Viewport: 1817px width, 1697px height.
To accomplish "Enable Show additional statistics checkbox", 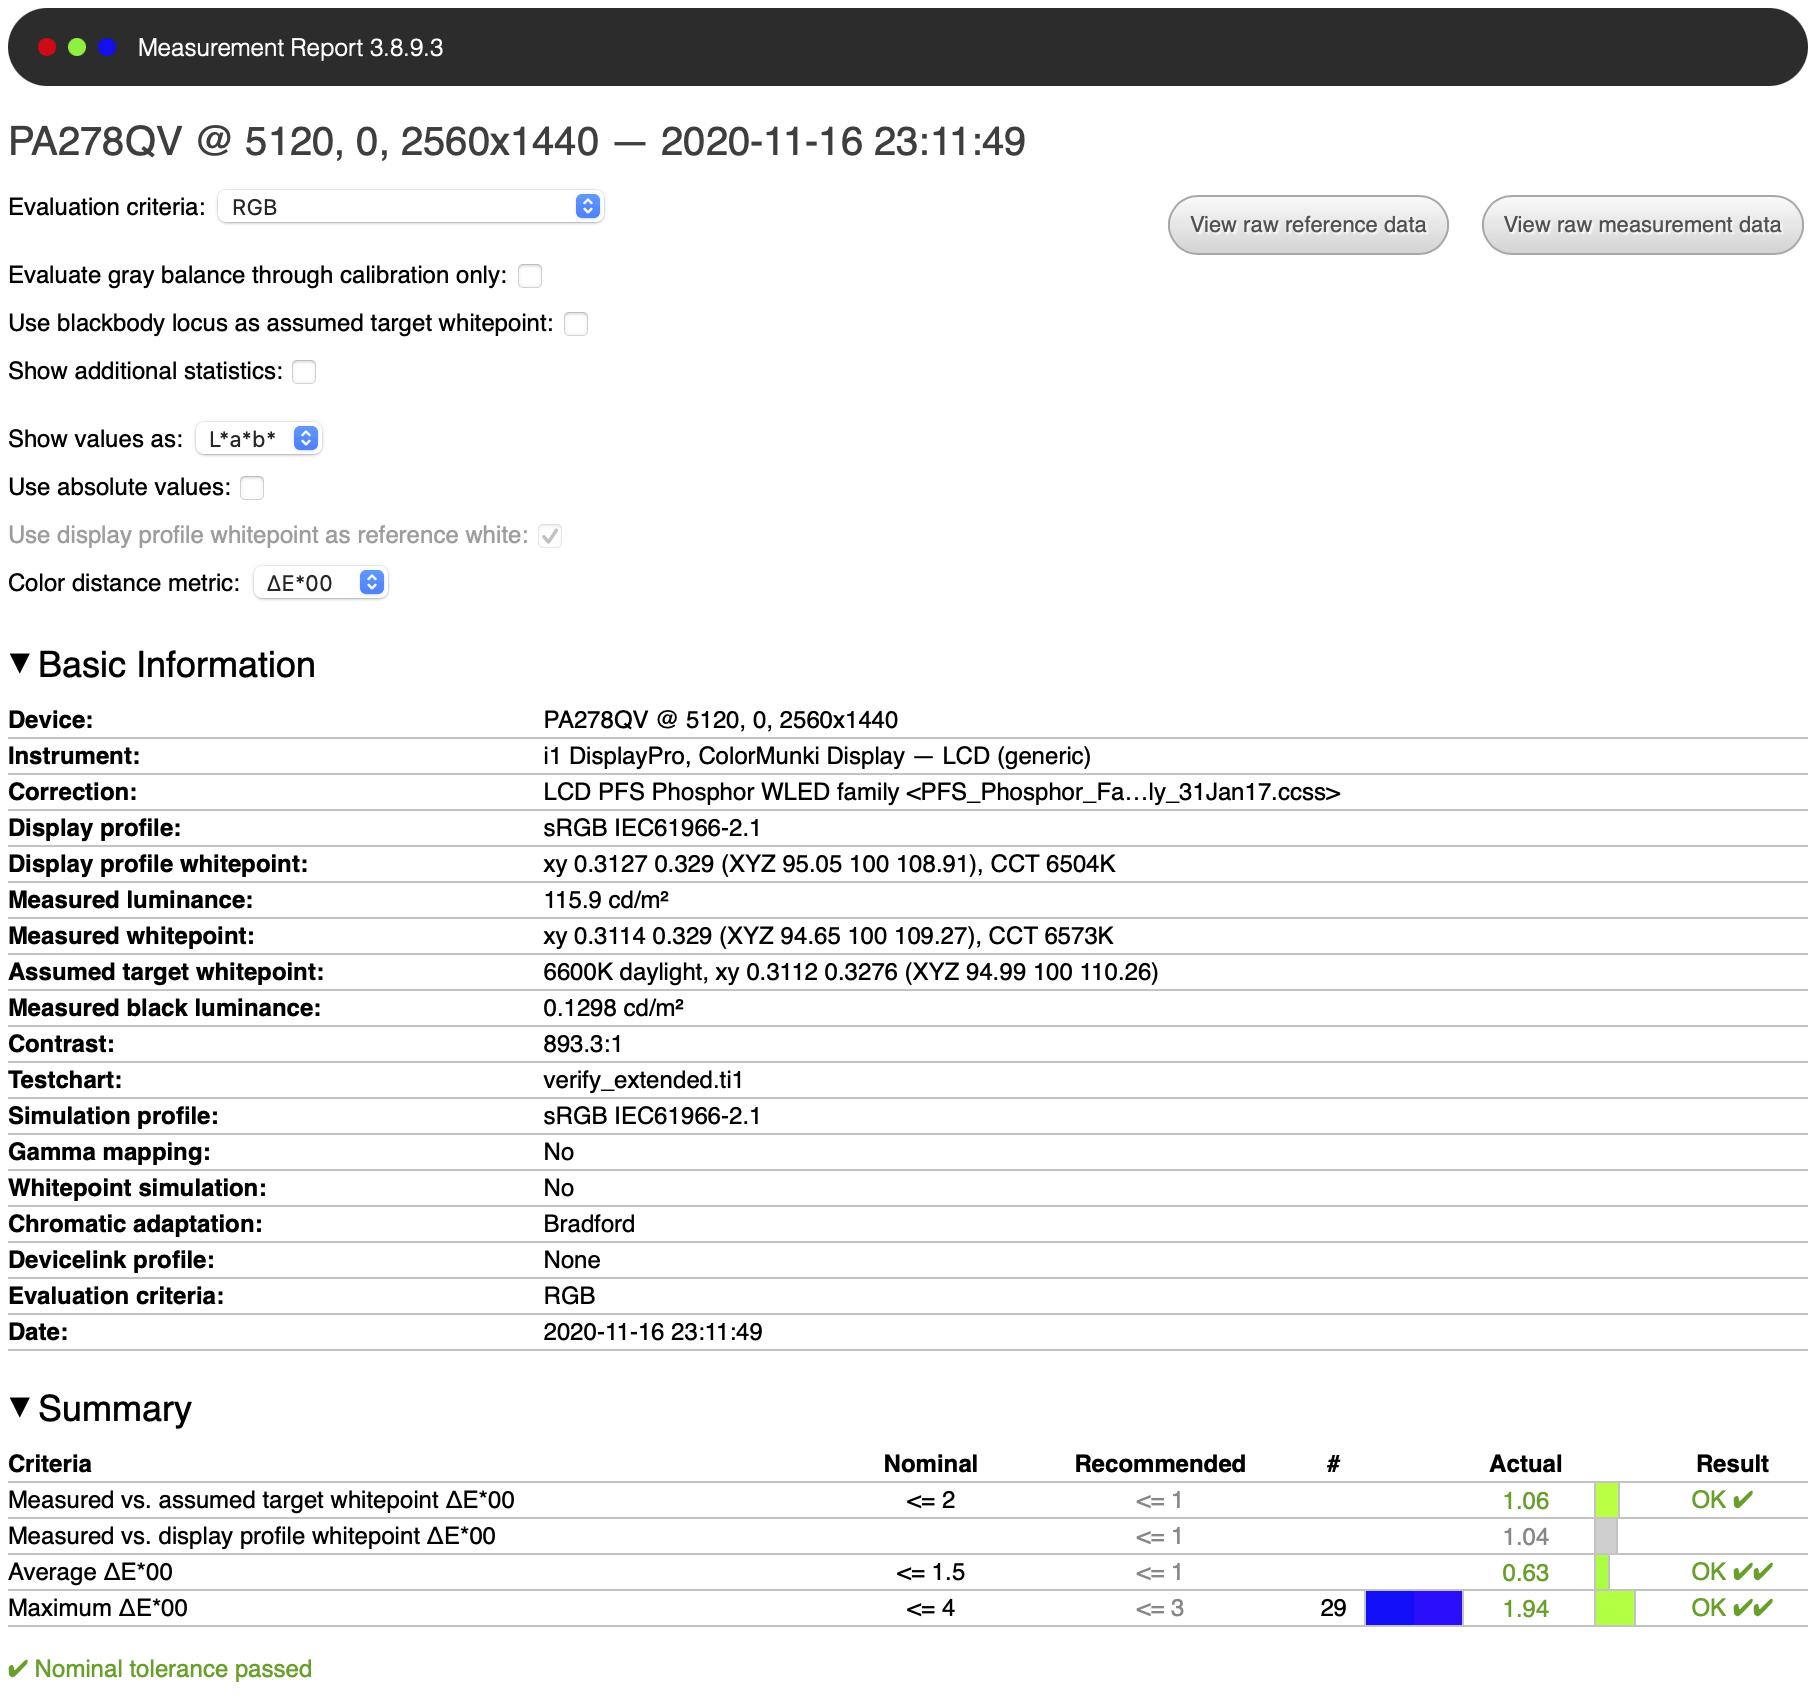I will click(x=304, y=372).
